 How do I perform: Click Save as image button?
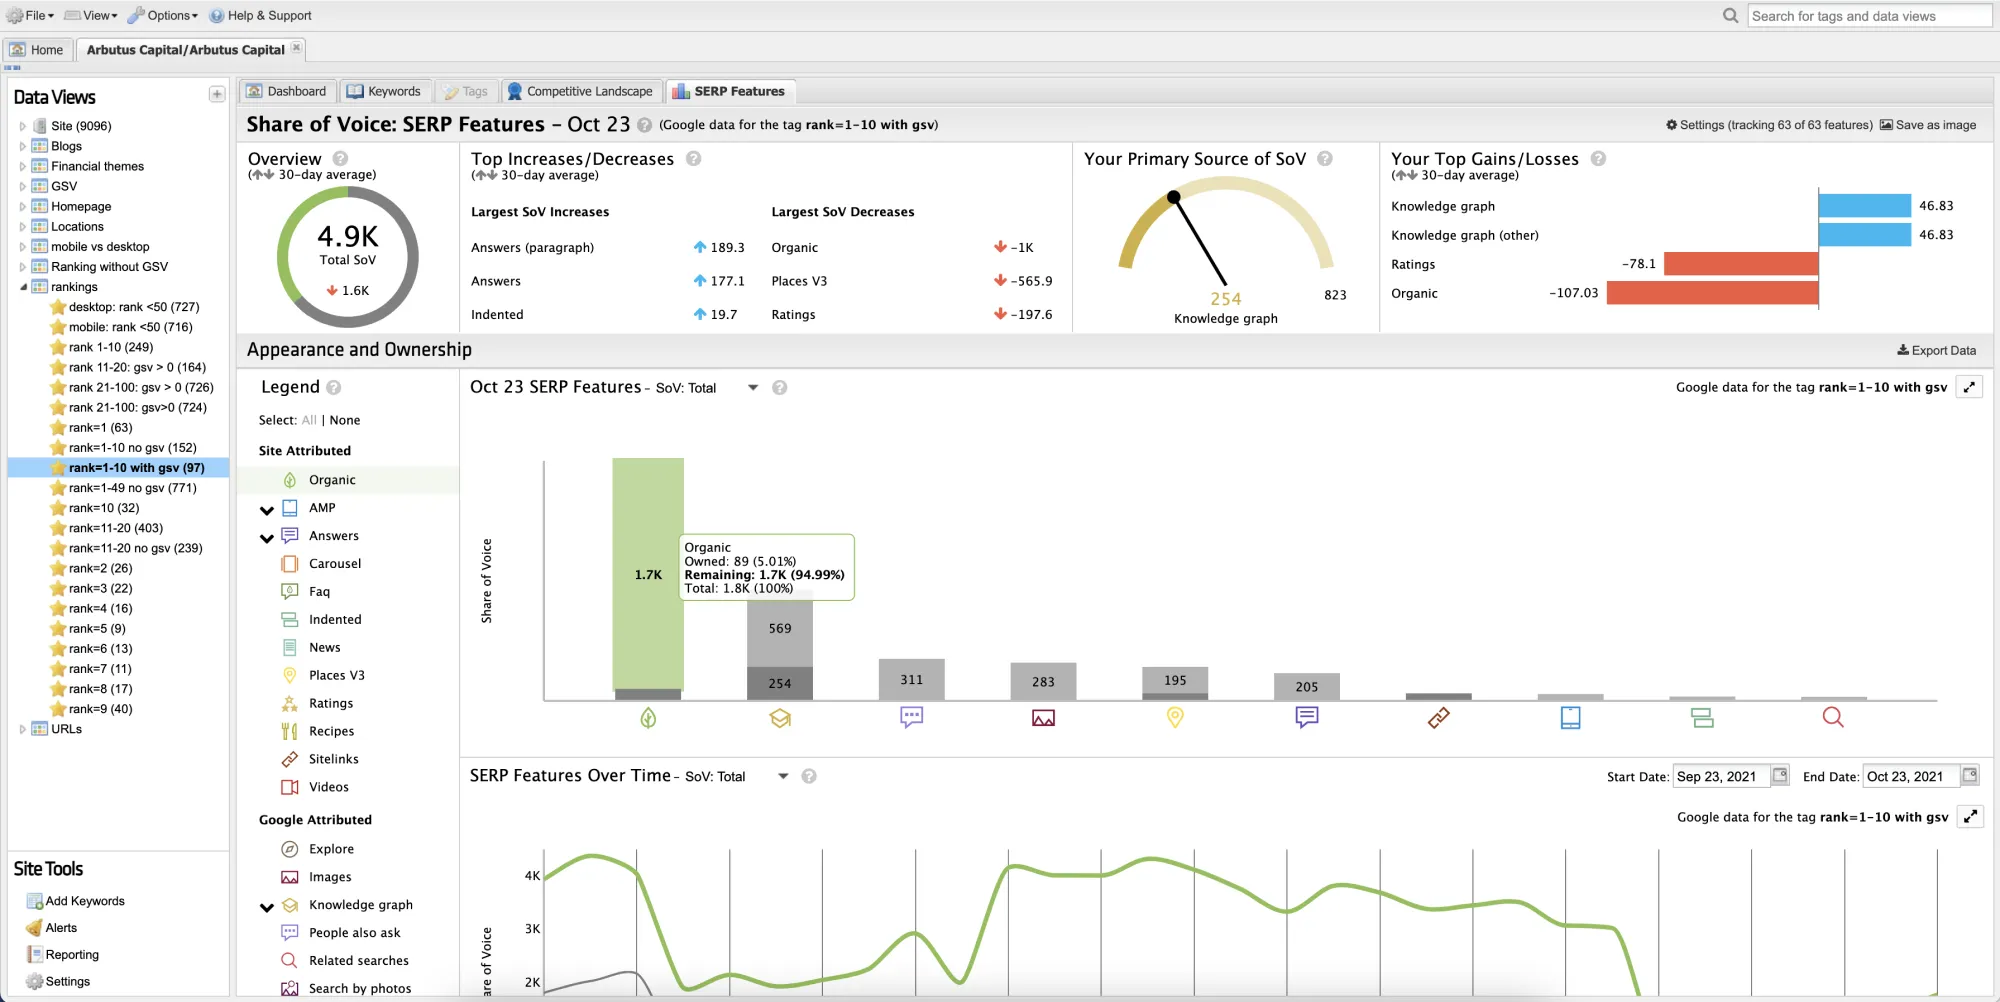[x=1928, y=125]
